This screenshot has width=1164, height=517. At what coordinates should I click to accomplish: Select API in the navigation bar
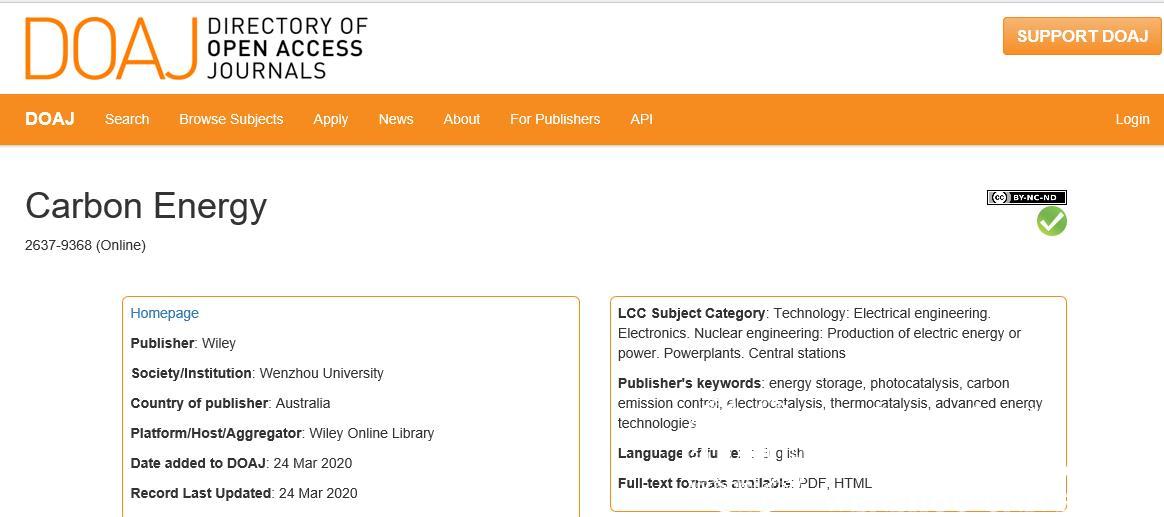click(641, 119)
